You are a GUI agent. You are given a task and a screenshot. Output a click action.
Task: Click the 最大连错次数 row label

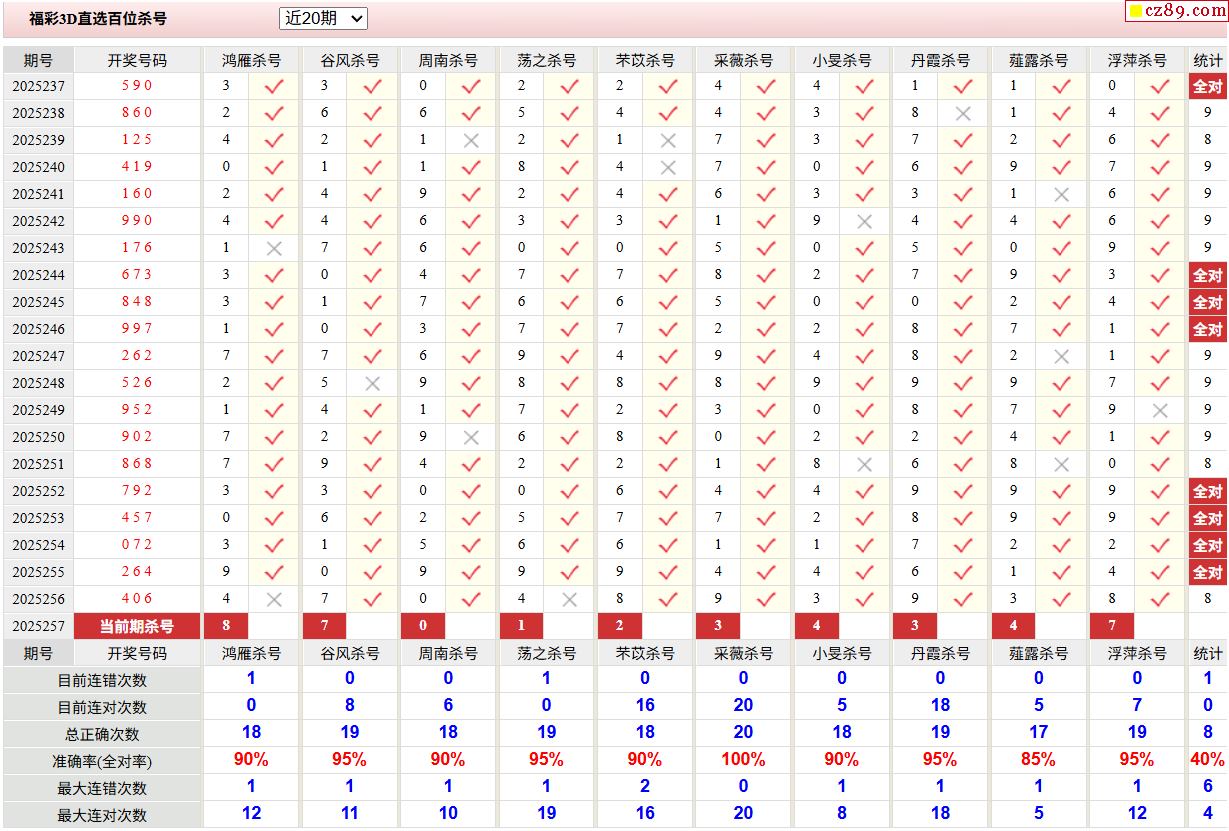coord(102,788)
